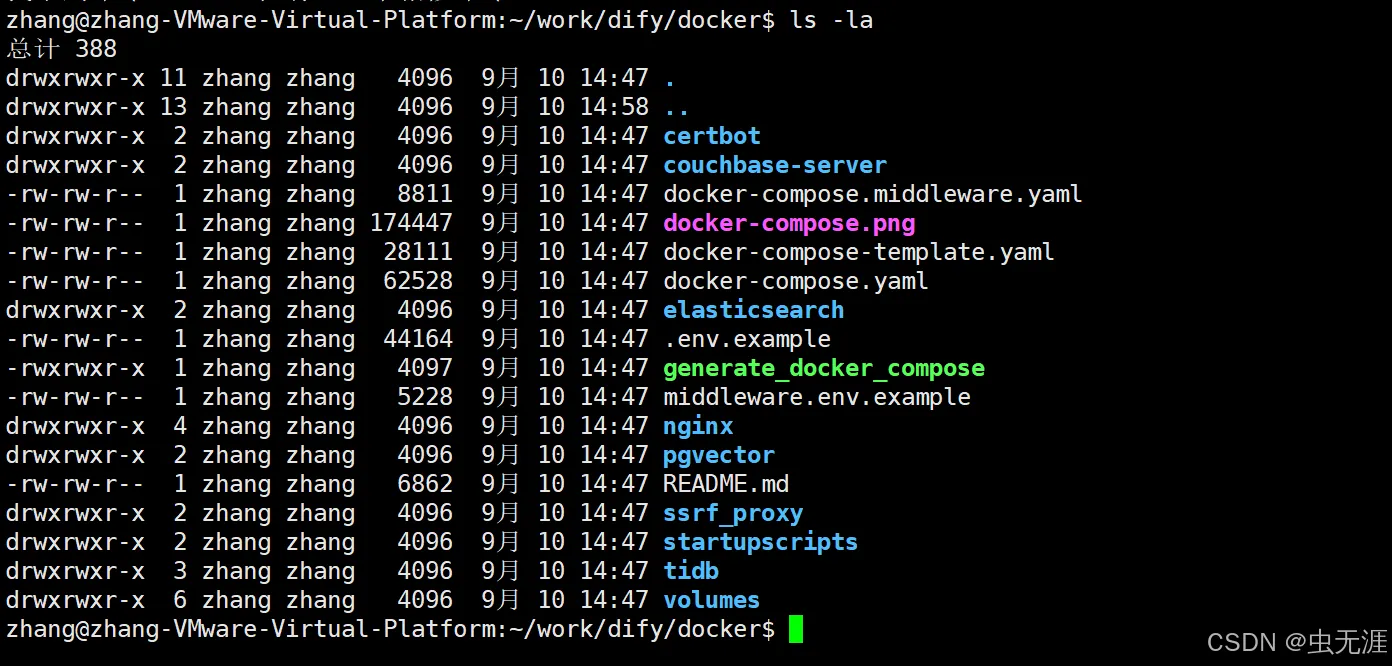Click the file size 174447

pyautogui.click(x=411, y=223)
